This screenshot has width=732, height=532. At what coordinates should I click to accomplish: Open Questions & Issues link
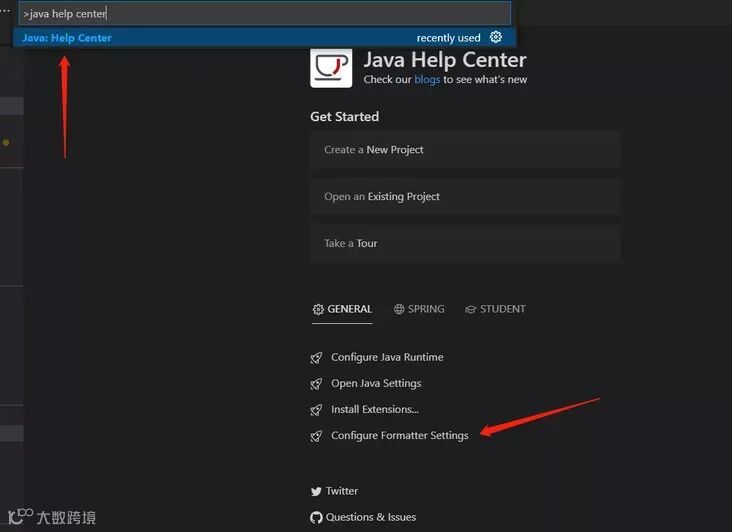coord(371,517)
